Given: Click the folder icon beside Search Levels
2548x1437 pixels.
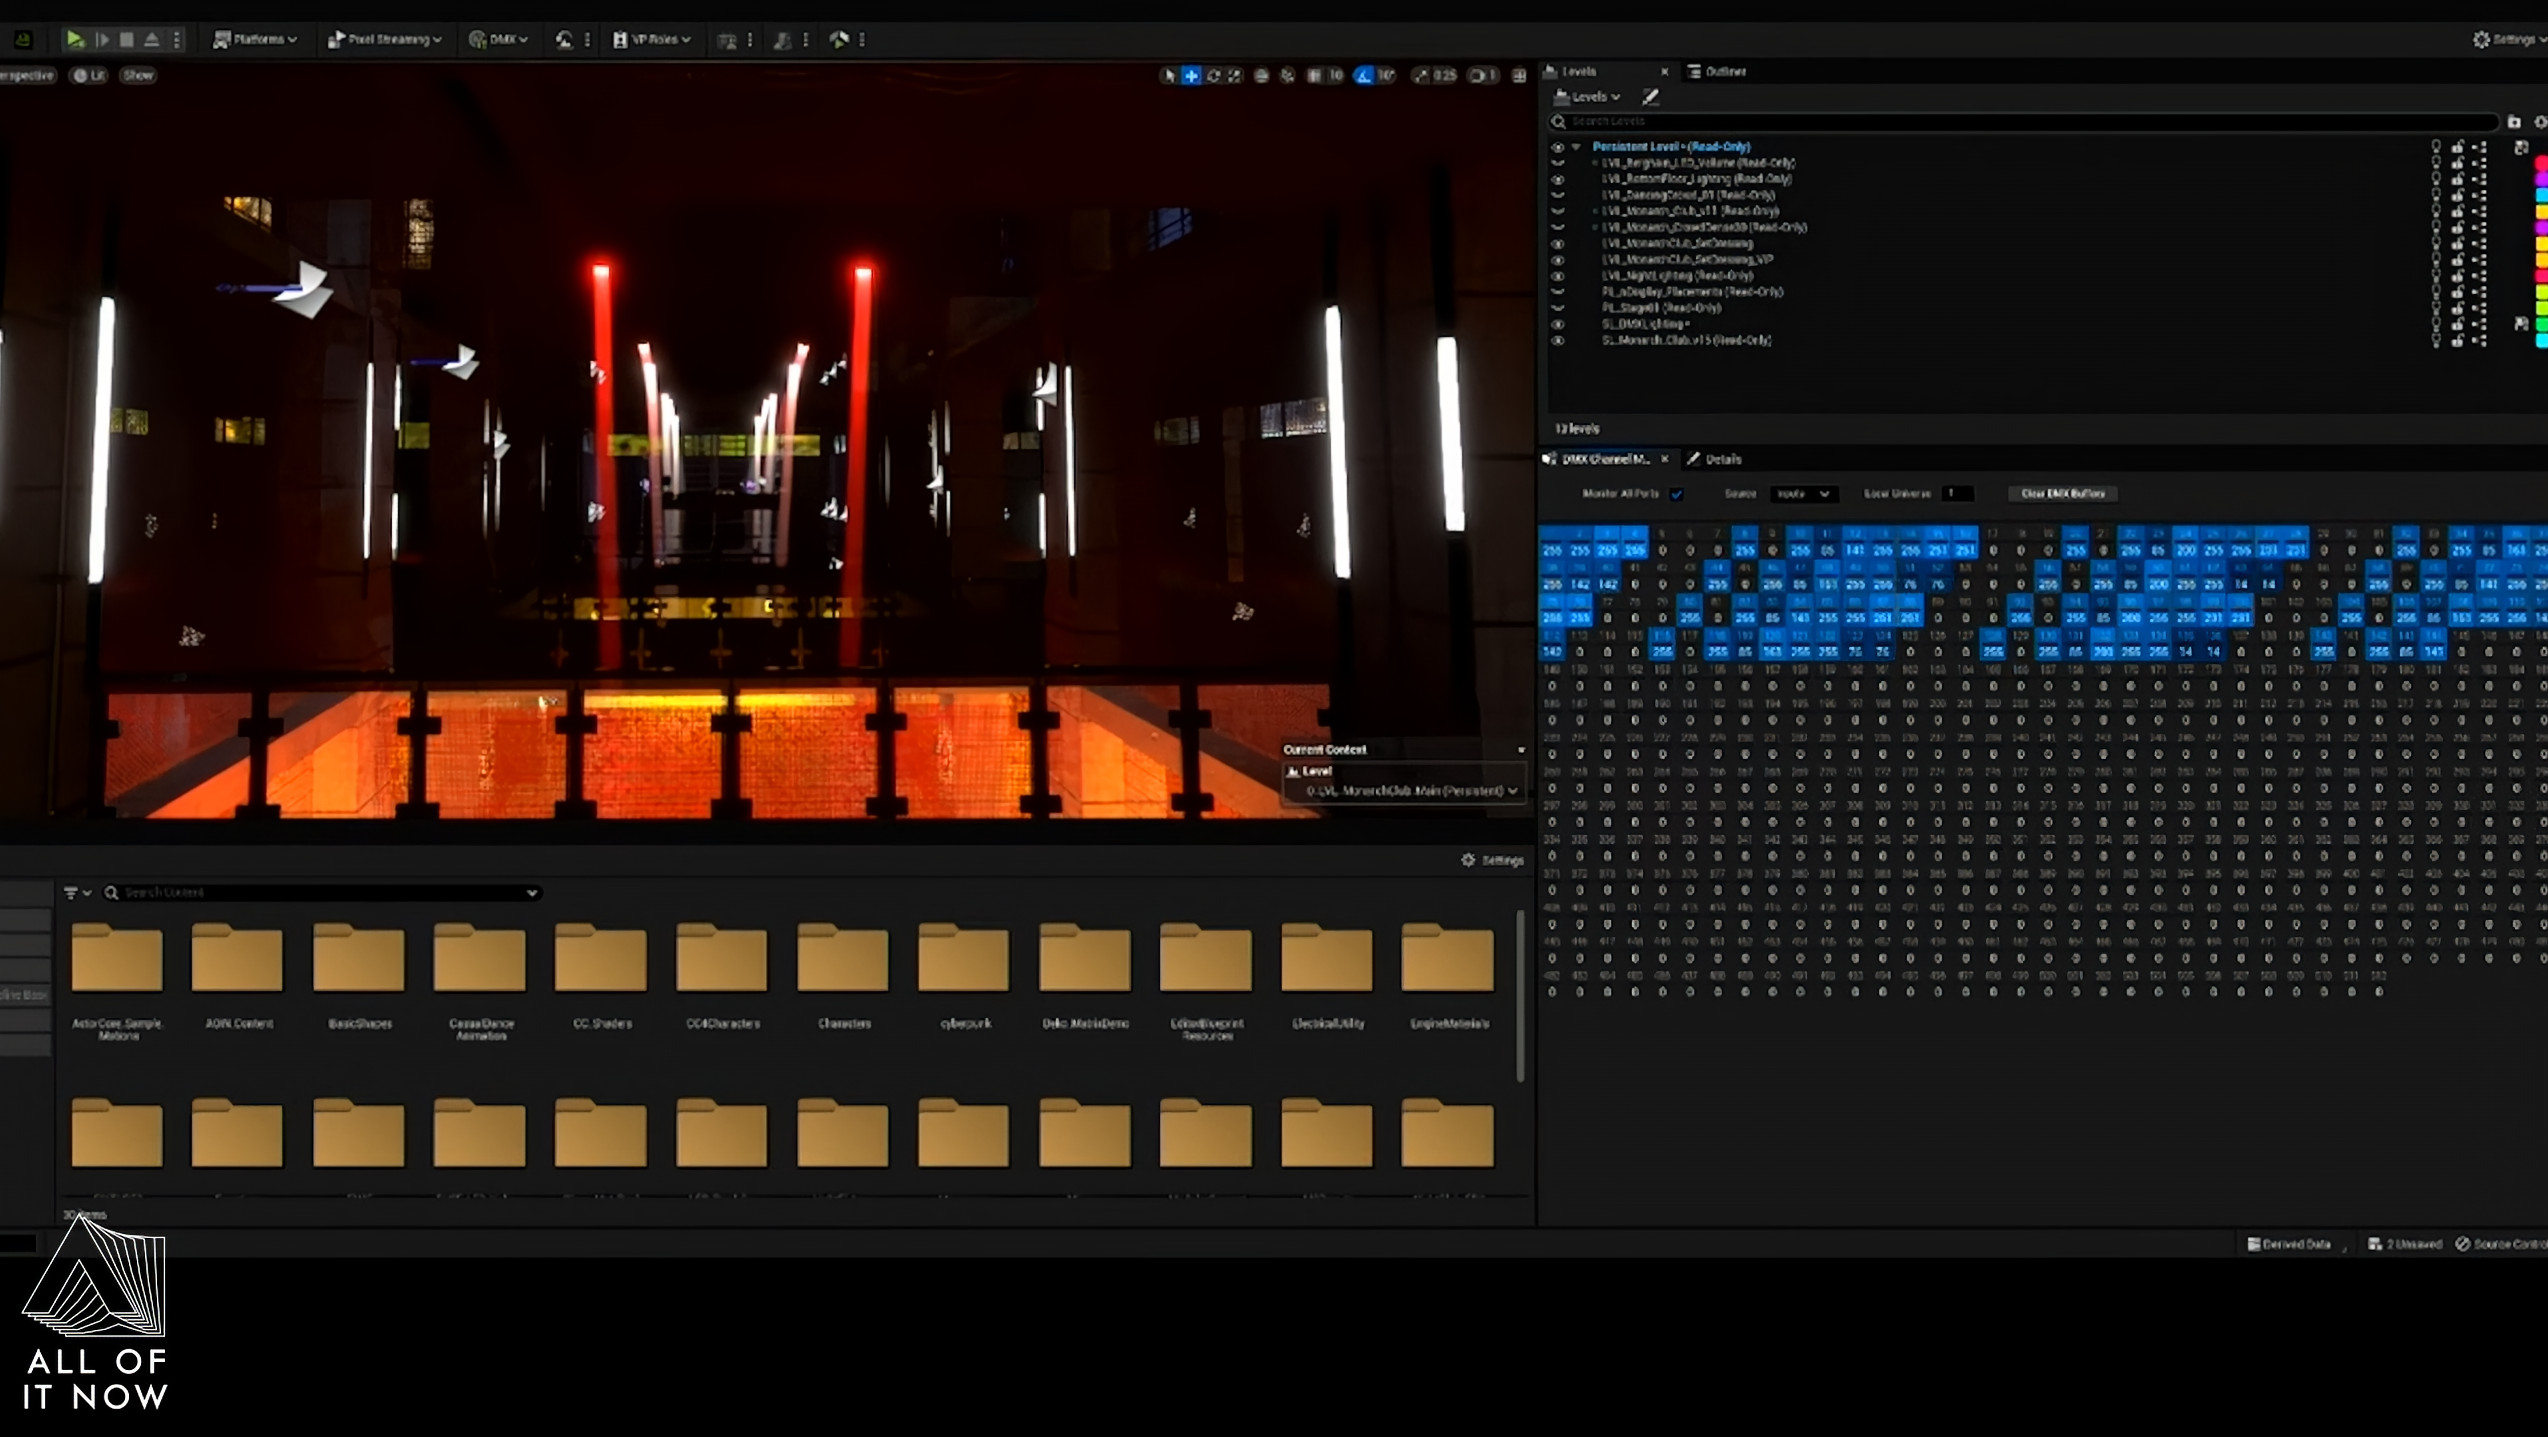Looking at the screenshot, I should tap(2514, 121).
